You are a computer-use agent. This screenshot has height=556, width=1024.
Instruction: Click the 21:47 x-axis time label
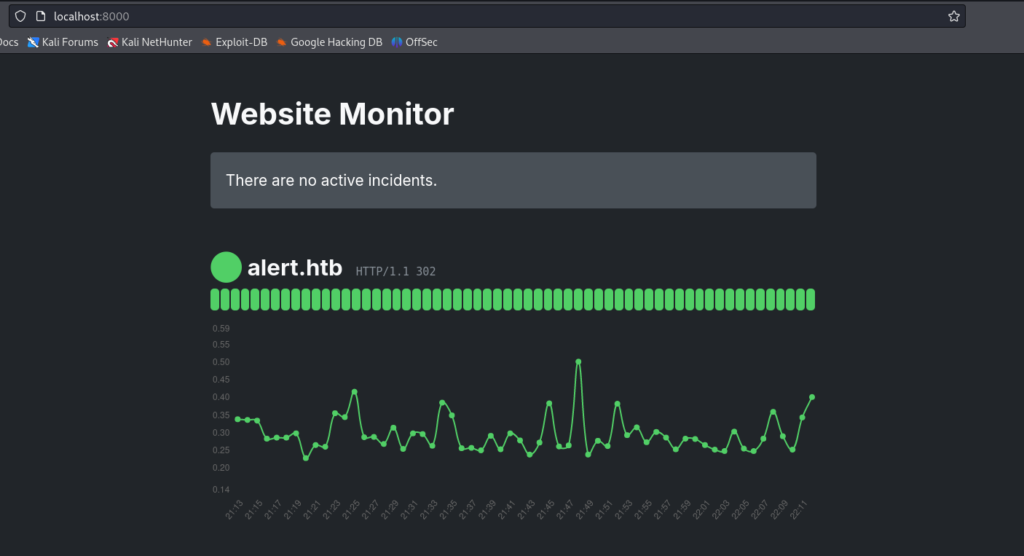pyautogui.click(x=565, y=510)
